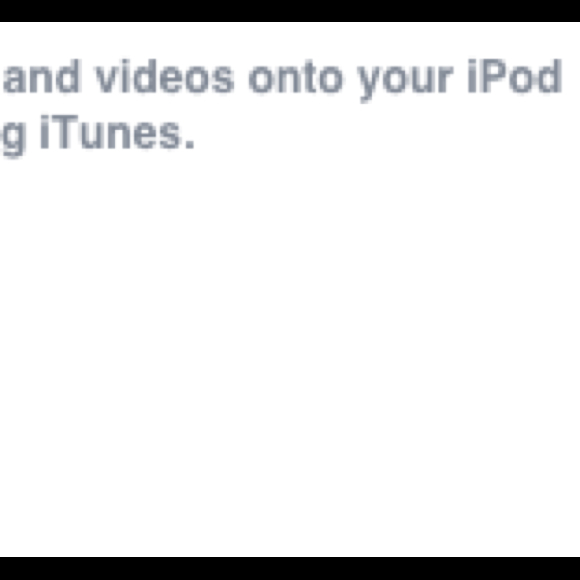The height and width of the screenshot is (580, 580).
Task: Click the capital "T" in "iTunes"
Action: (x=64, y=132)
